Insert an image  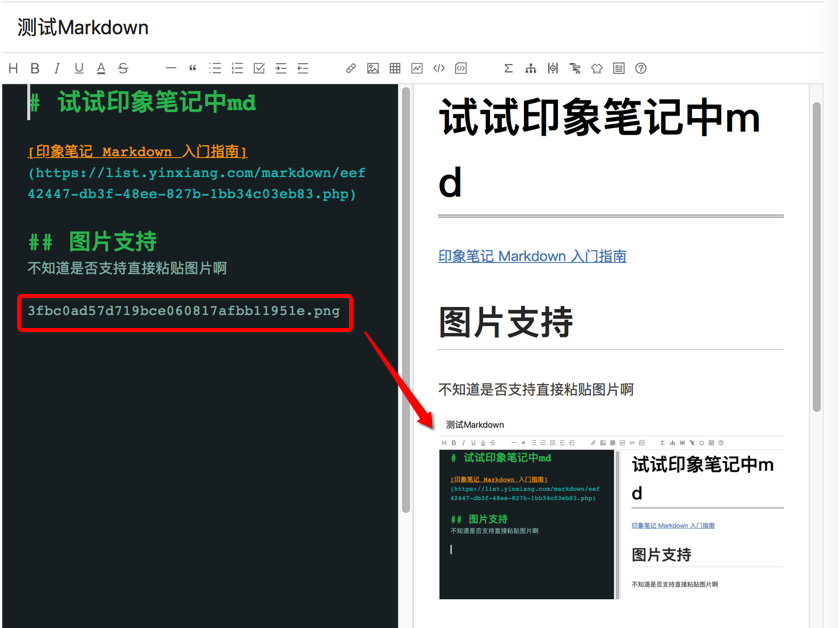pos(373,68)
